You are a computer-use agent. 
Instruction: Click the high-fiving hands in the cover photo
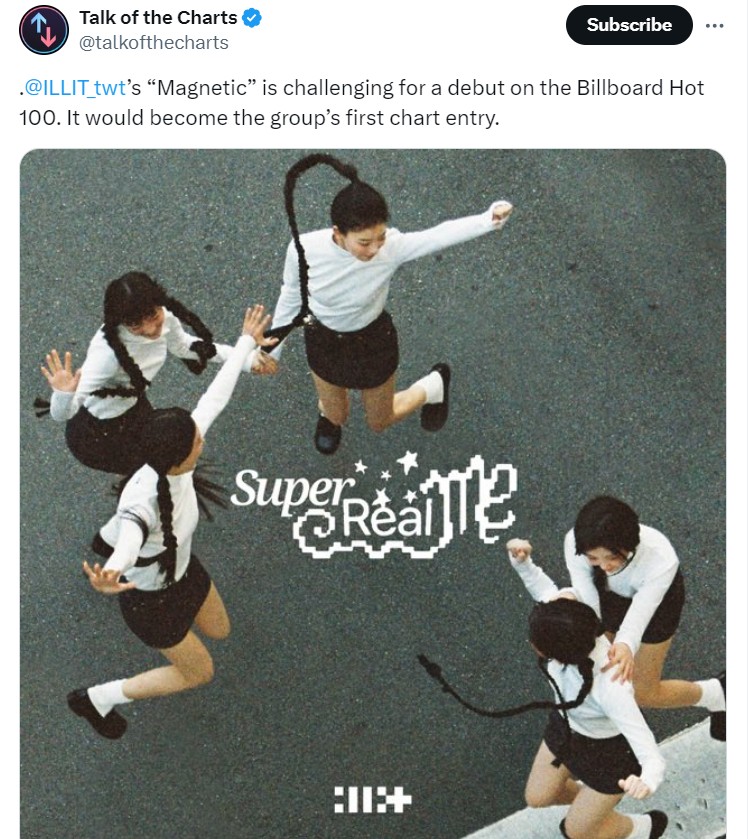261,342
